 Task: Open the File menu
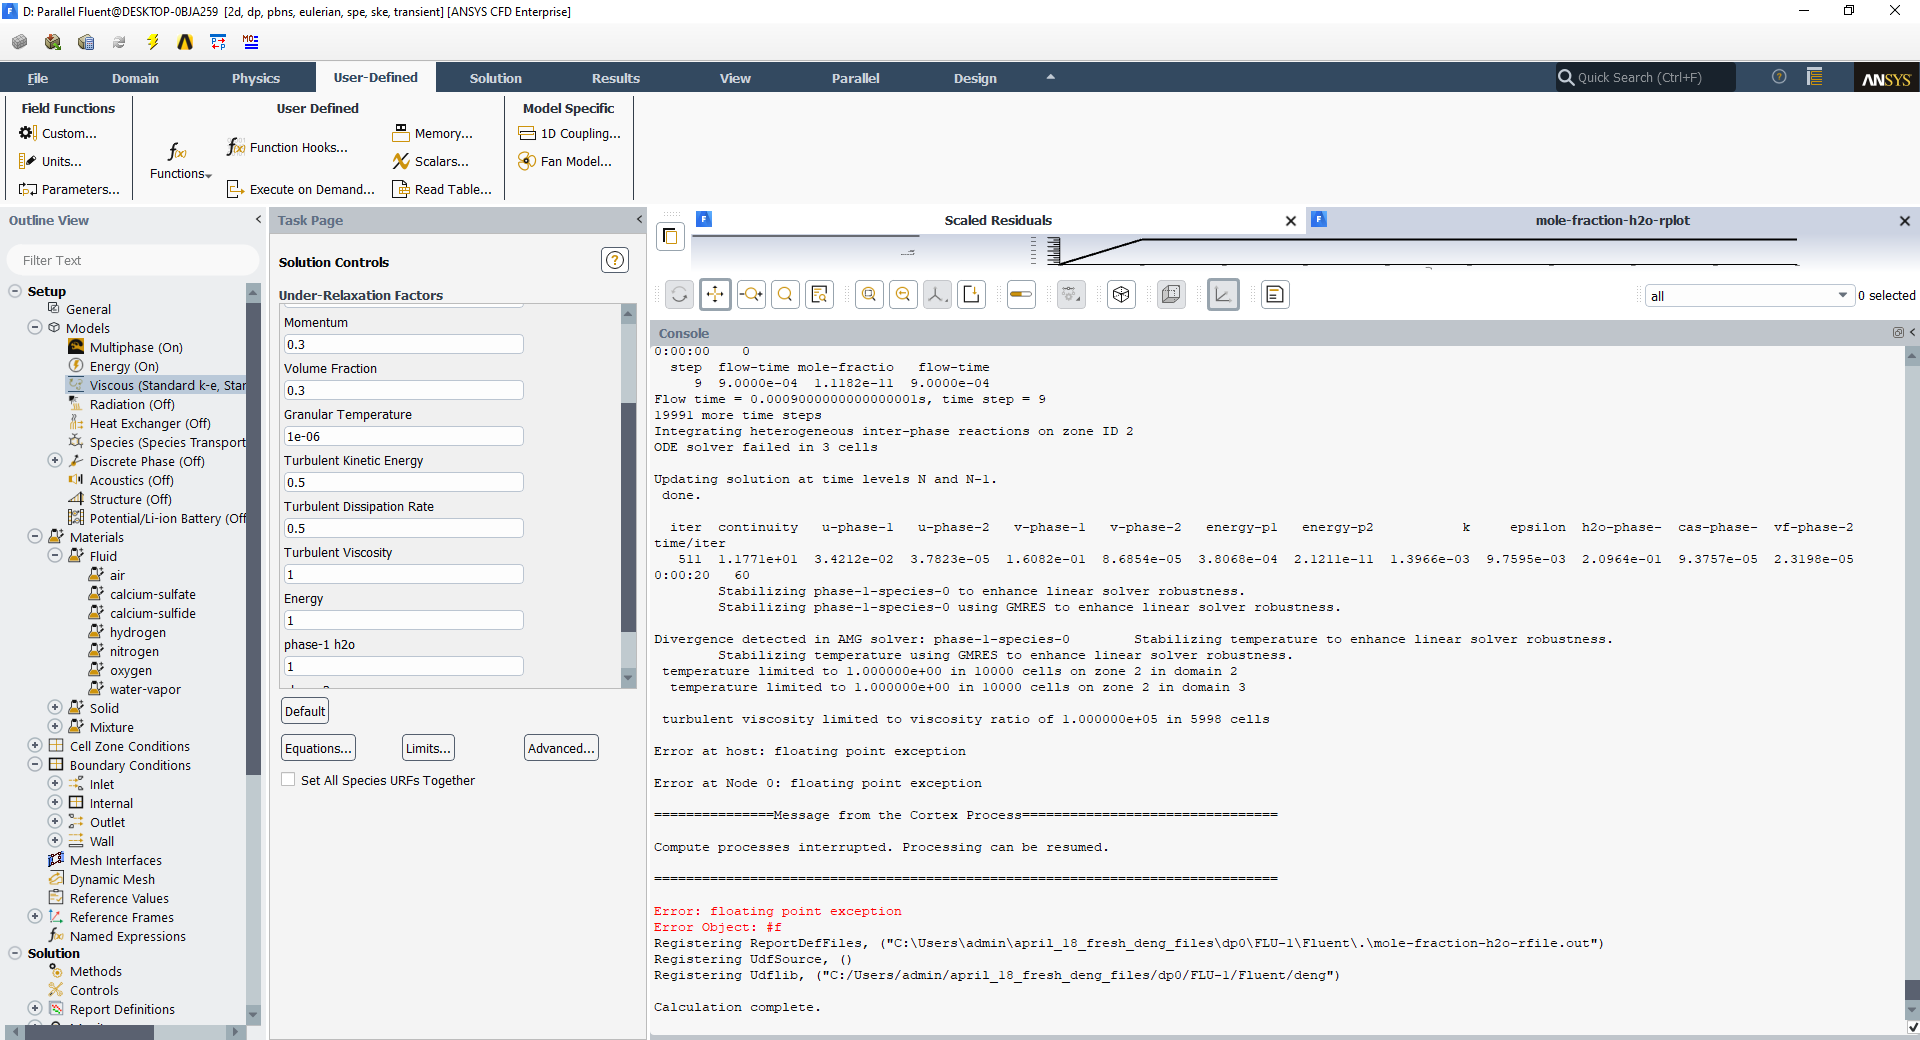point(38,78)
